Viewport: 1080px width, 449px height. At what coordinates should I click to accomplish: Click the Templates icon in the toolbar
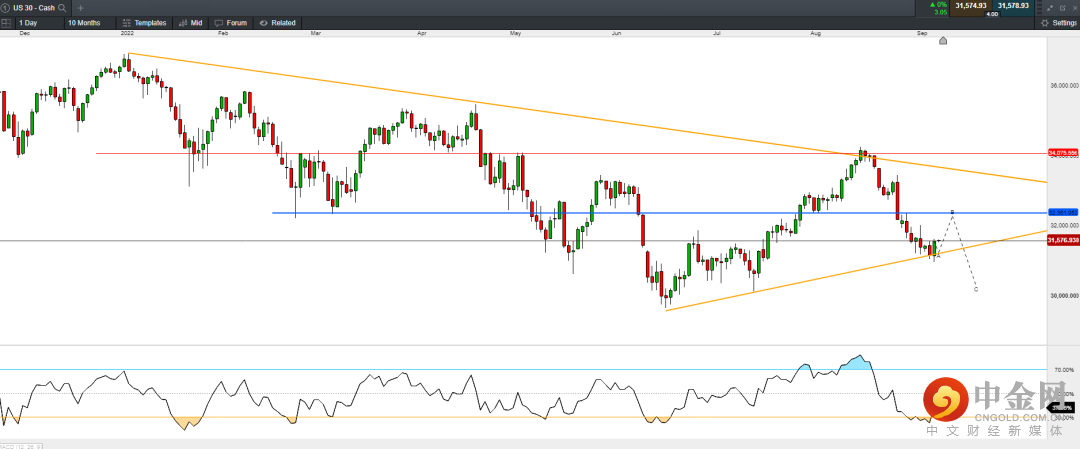pyautogui.click(x=125, y=22)
